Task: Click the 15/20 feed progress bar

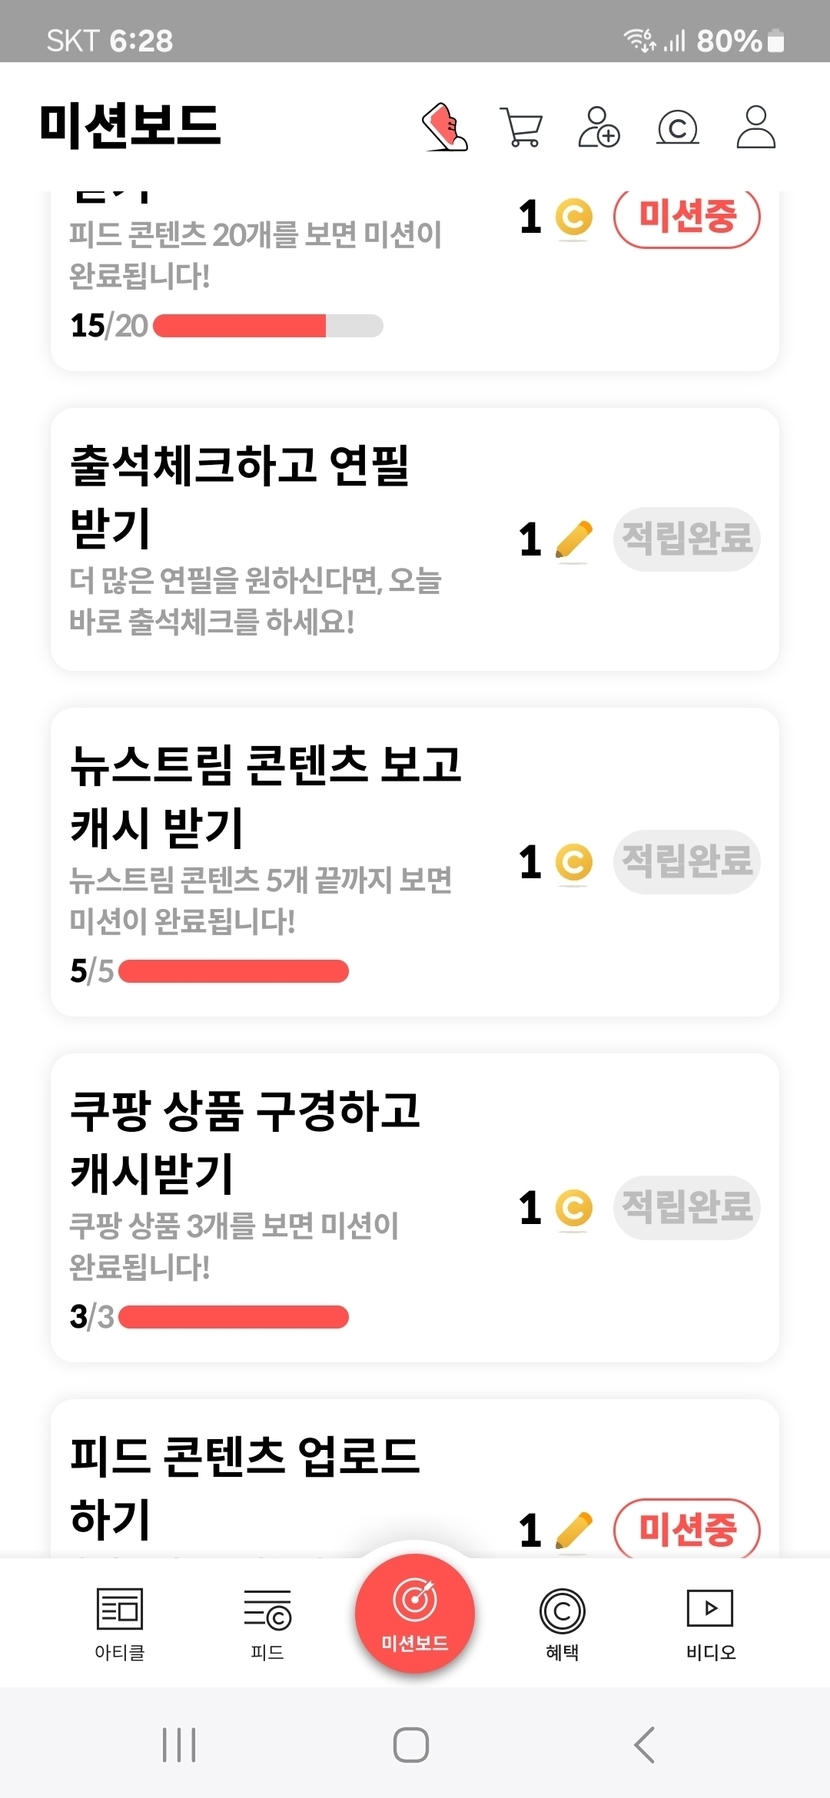Action: point(268,326)
